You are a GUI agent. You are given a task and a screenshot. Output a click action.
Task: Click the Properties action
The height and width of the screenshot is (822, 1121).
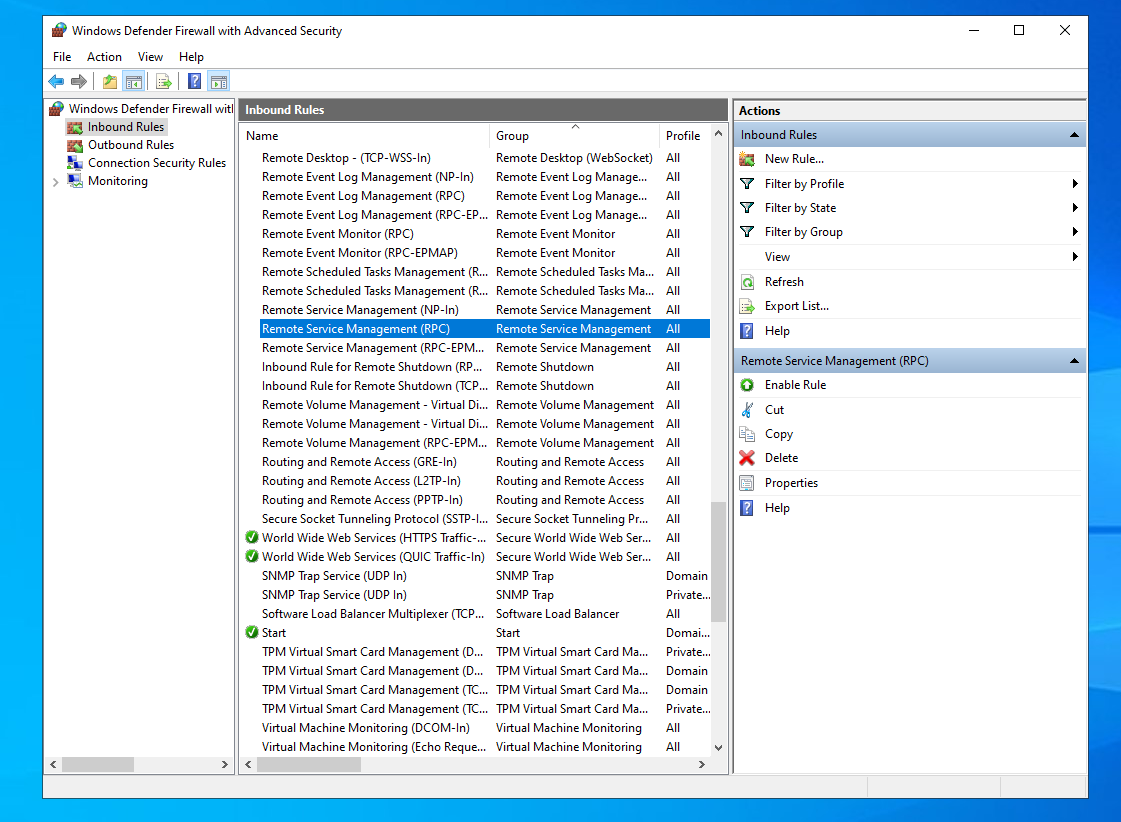click(x=791, y=483)
